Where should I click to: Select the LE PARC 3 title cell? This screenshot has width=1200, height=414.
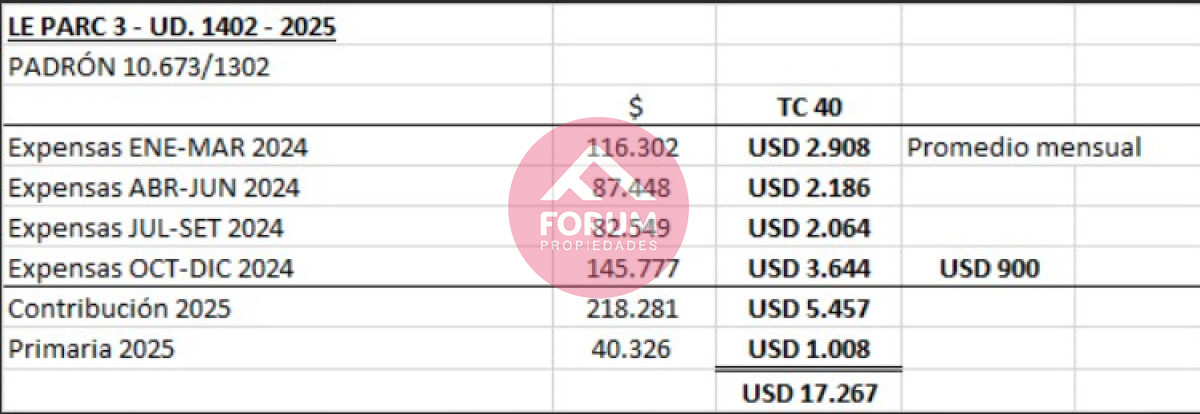pyautogui.click(x=171, y=26)
